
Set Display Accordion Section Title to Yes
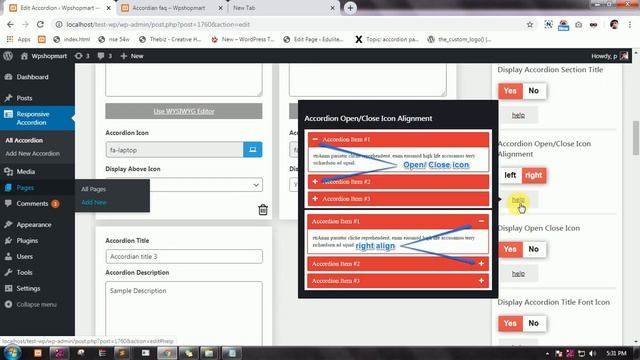coord(510,91)
